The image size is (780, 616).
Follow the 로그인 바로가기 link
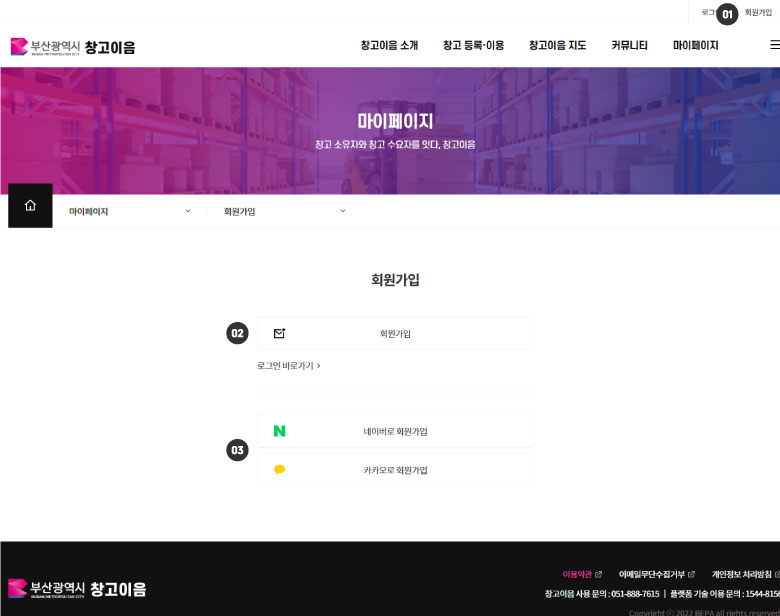coord(289,366)
